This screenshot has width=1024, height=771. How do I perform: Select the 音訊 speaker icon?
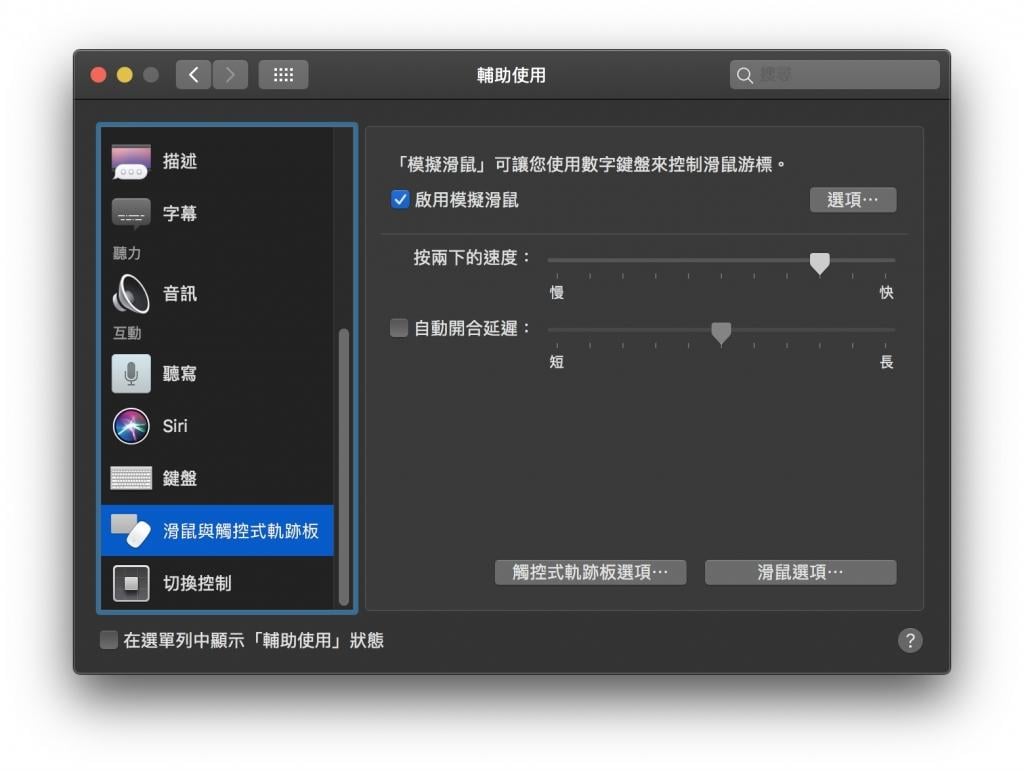(131, 294)
